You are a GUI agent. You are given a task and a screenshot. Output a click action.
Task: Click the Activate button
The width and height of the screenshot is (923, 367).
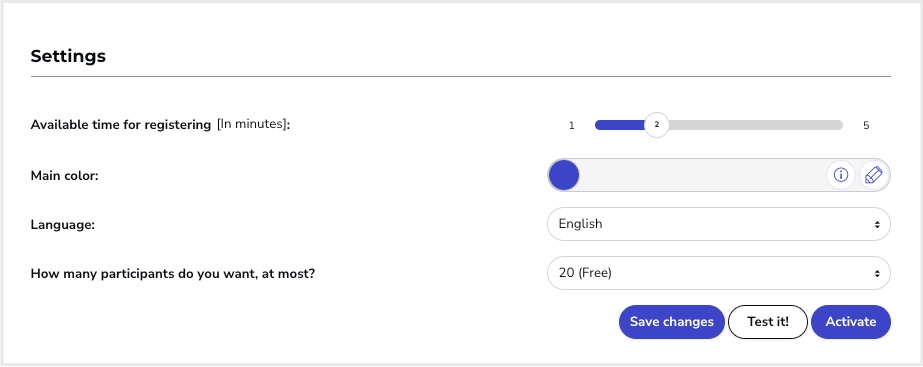[x=851, y=322]
